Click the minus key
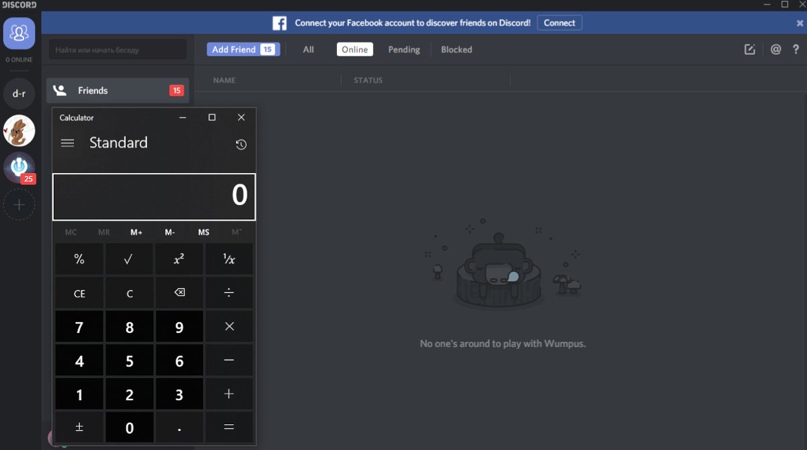The height and width of the screenshot is (450, 807). [229, 360]
